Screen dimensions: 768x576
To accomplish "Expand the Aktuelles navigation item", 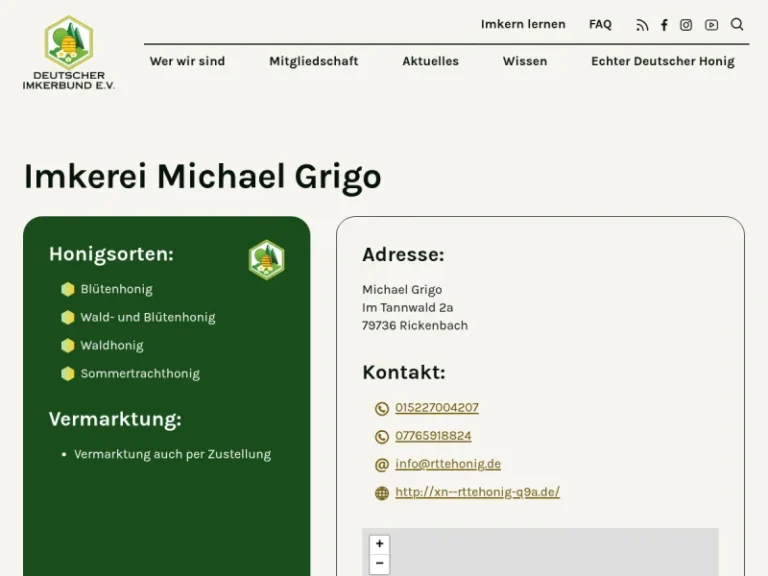I will pos(430,61).
